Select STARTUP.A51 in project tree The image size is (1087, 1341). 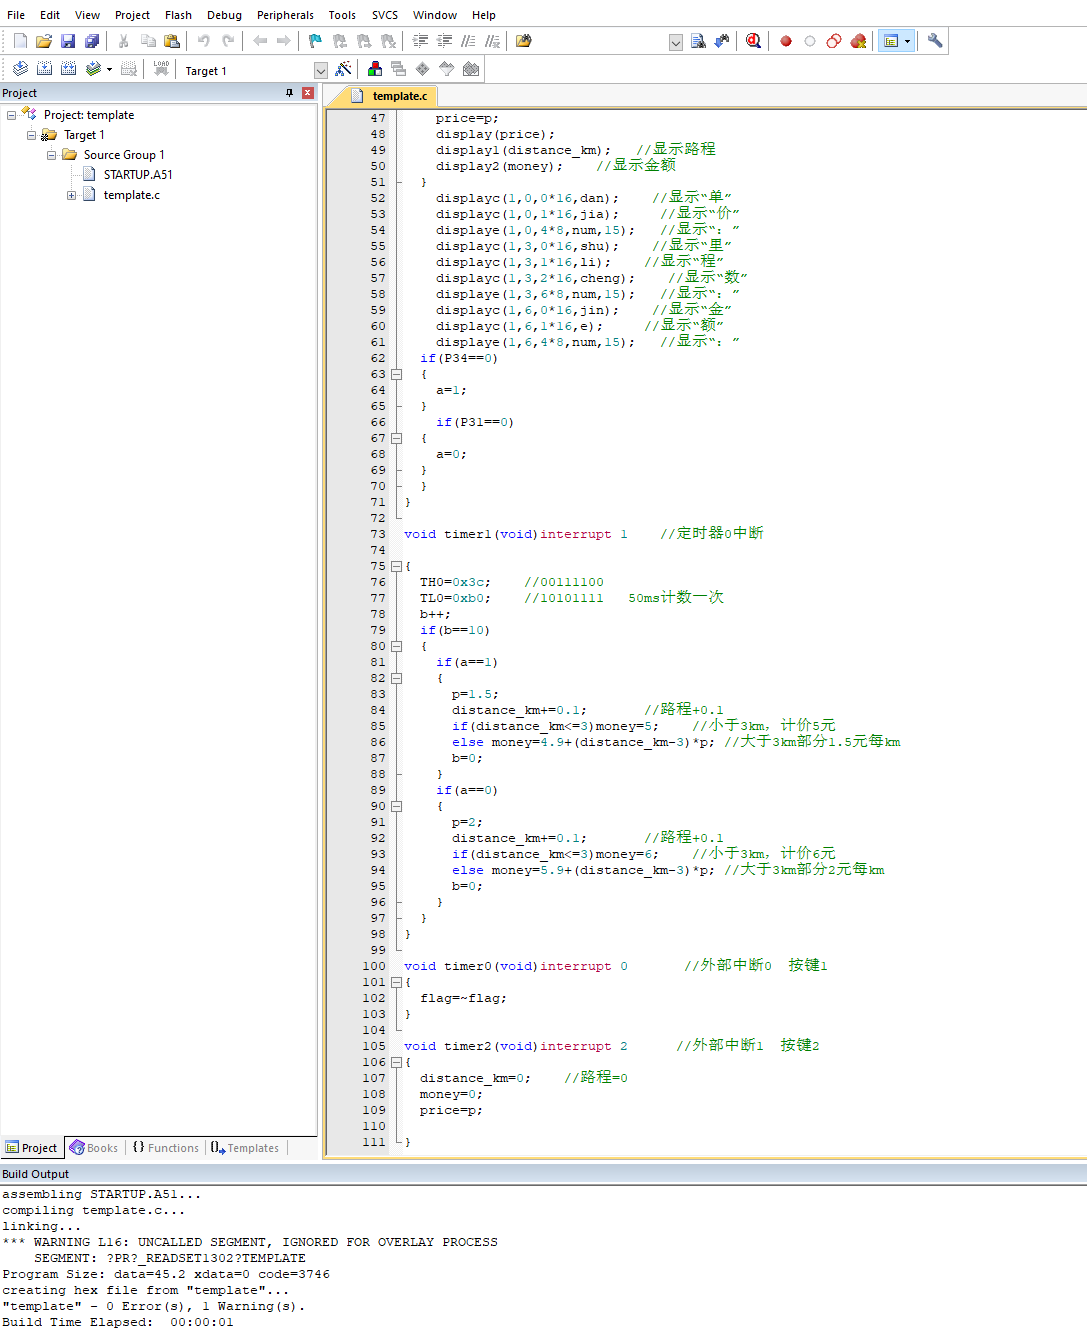137,175
